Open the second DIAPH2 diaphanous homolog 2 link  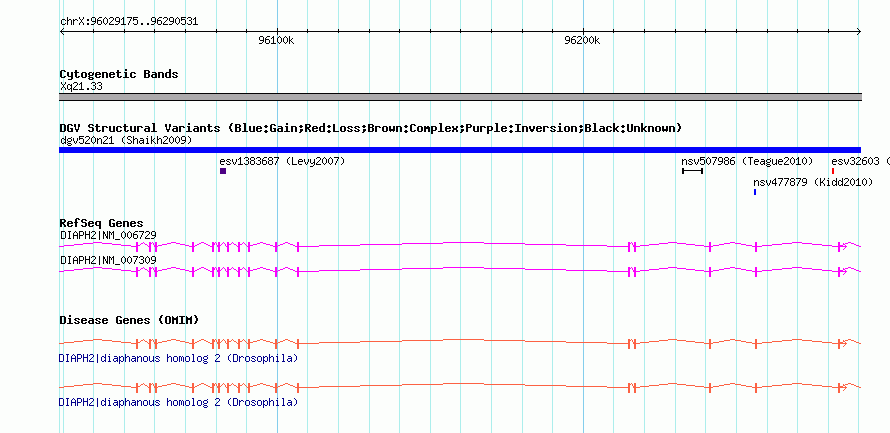(x=178, y=402)
